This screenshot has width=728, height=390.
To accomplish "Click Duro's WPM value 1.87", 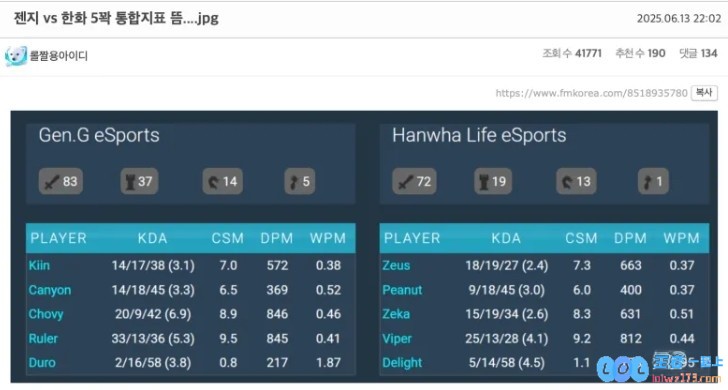I will pos(328,363).
